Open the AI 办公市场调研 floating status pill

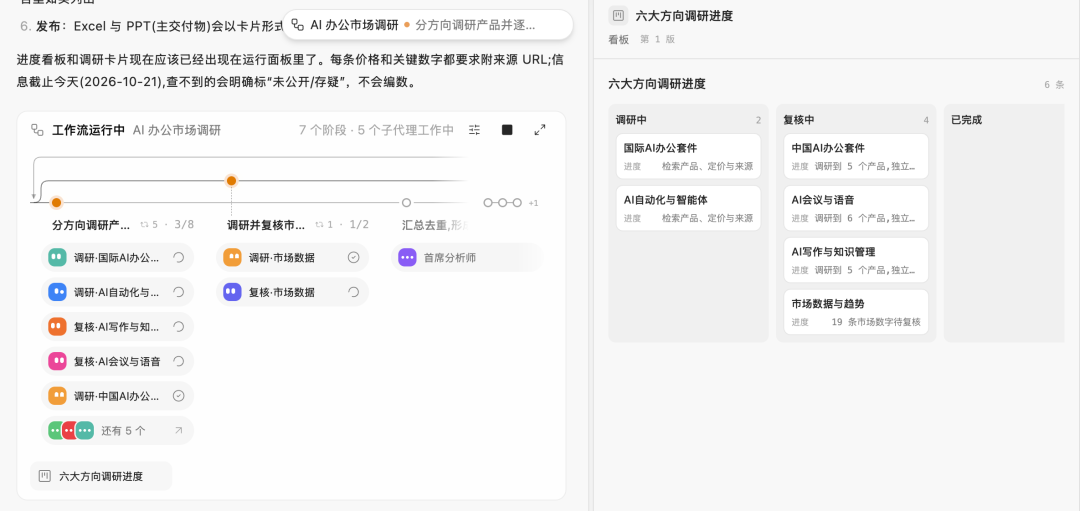tap(427, 25)
